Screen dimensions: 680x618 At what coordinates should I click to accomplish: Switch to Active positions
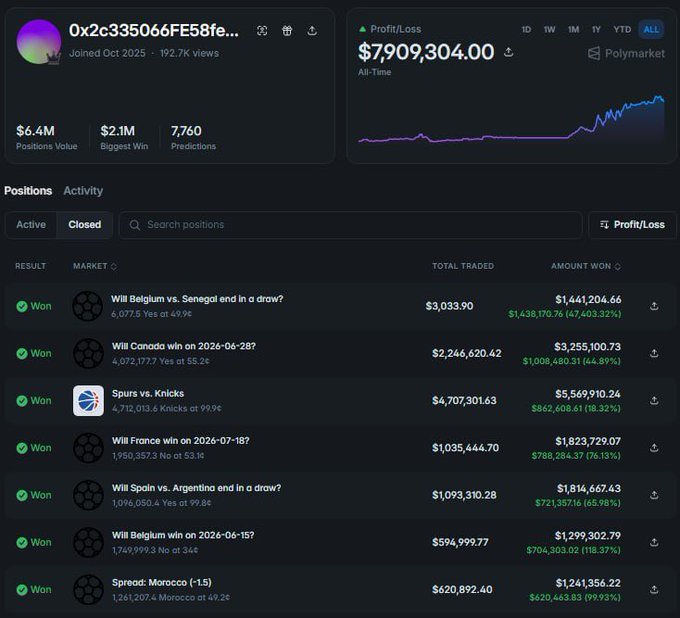tap(31, 225)
